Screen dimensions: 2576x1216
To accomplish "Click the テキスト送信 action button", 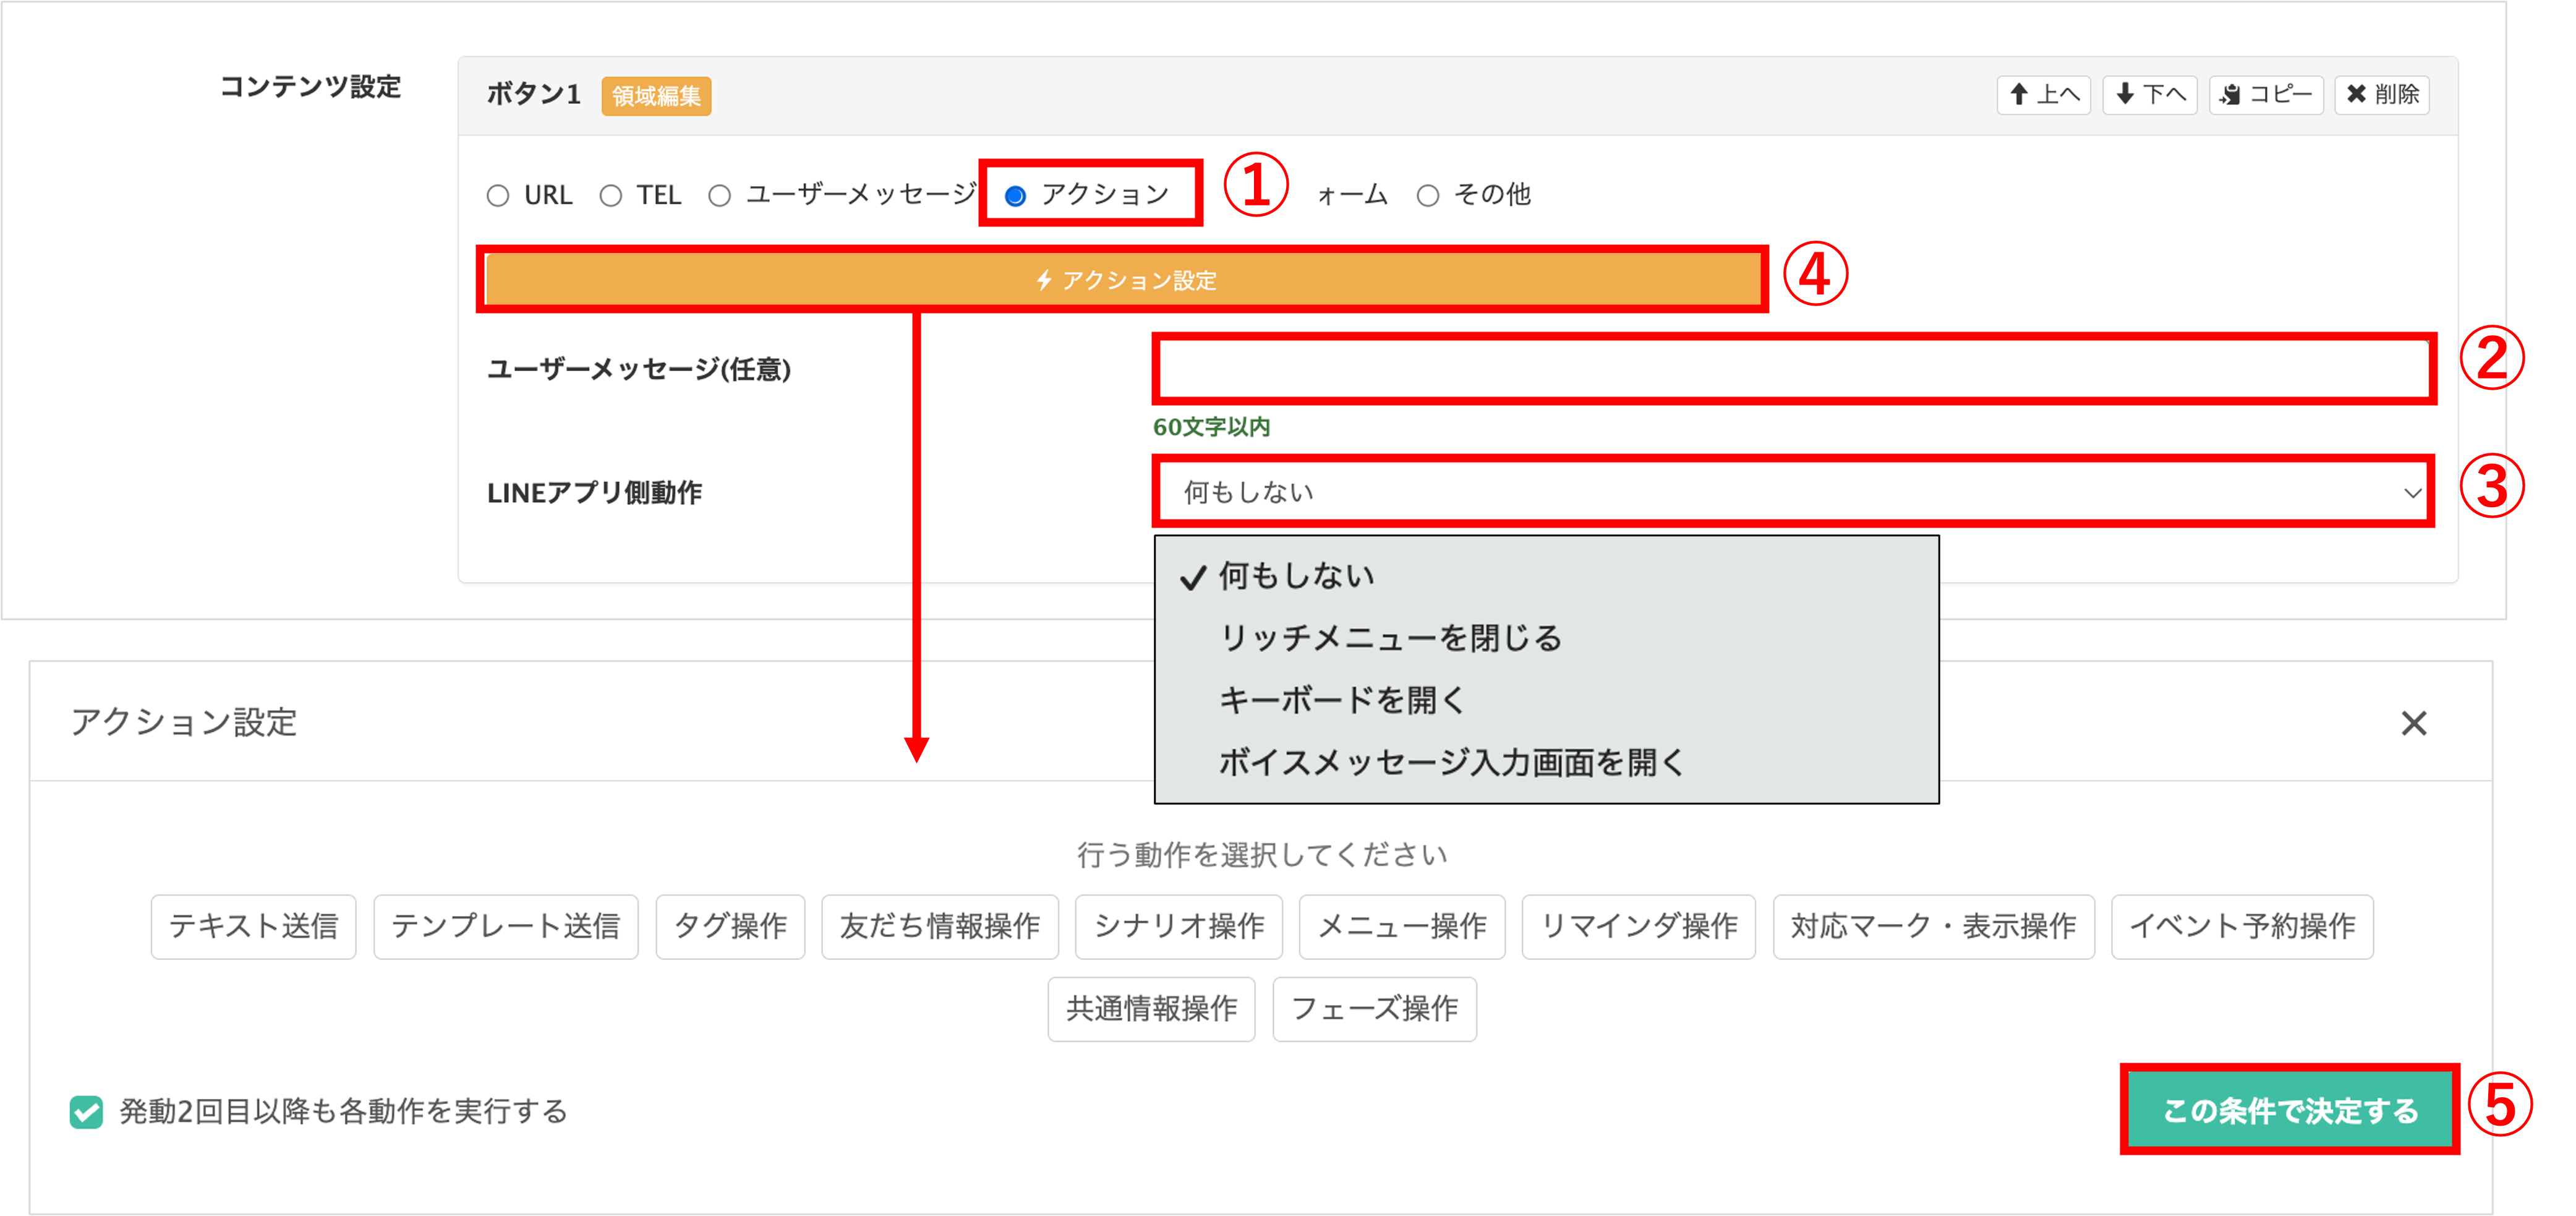I will point(253,926).
